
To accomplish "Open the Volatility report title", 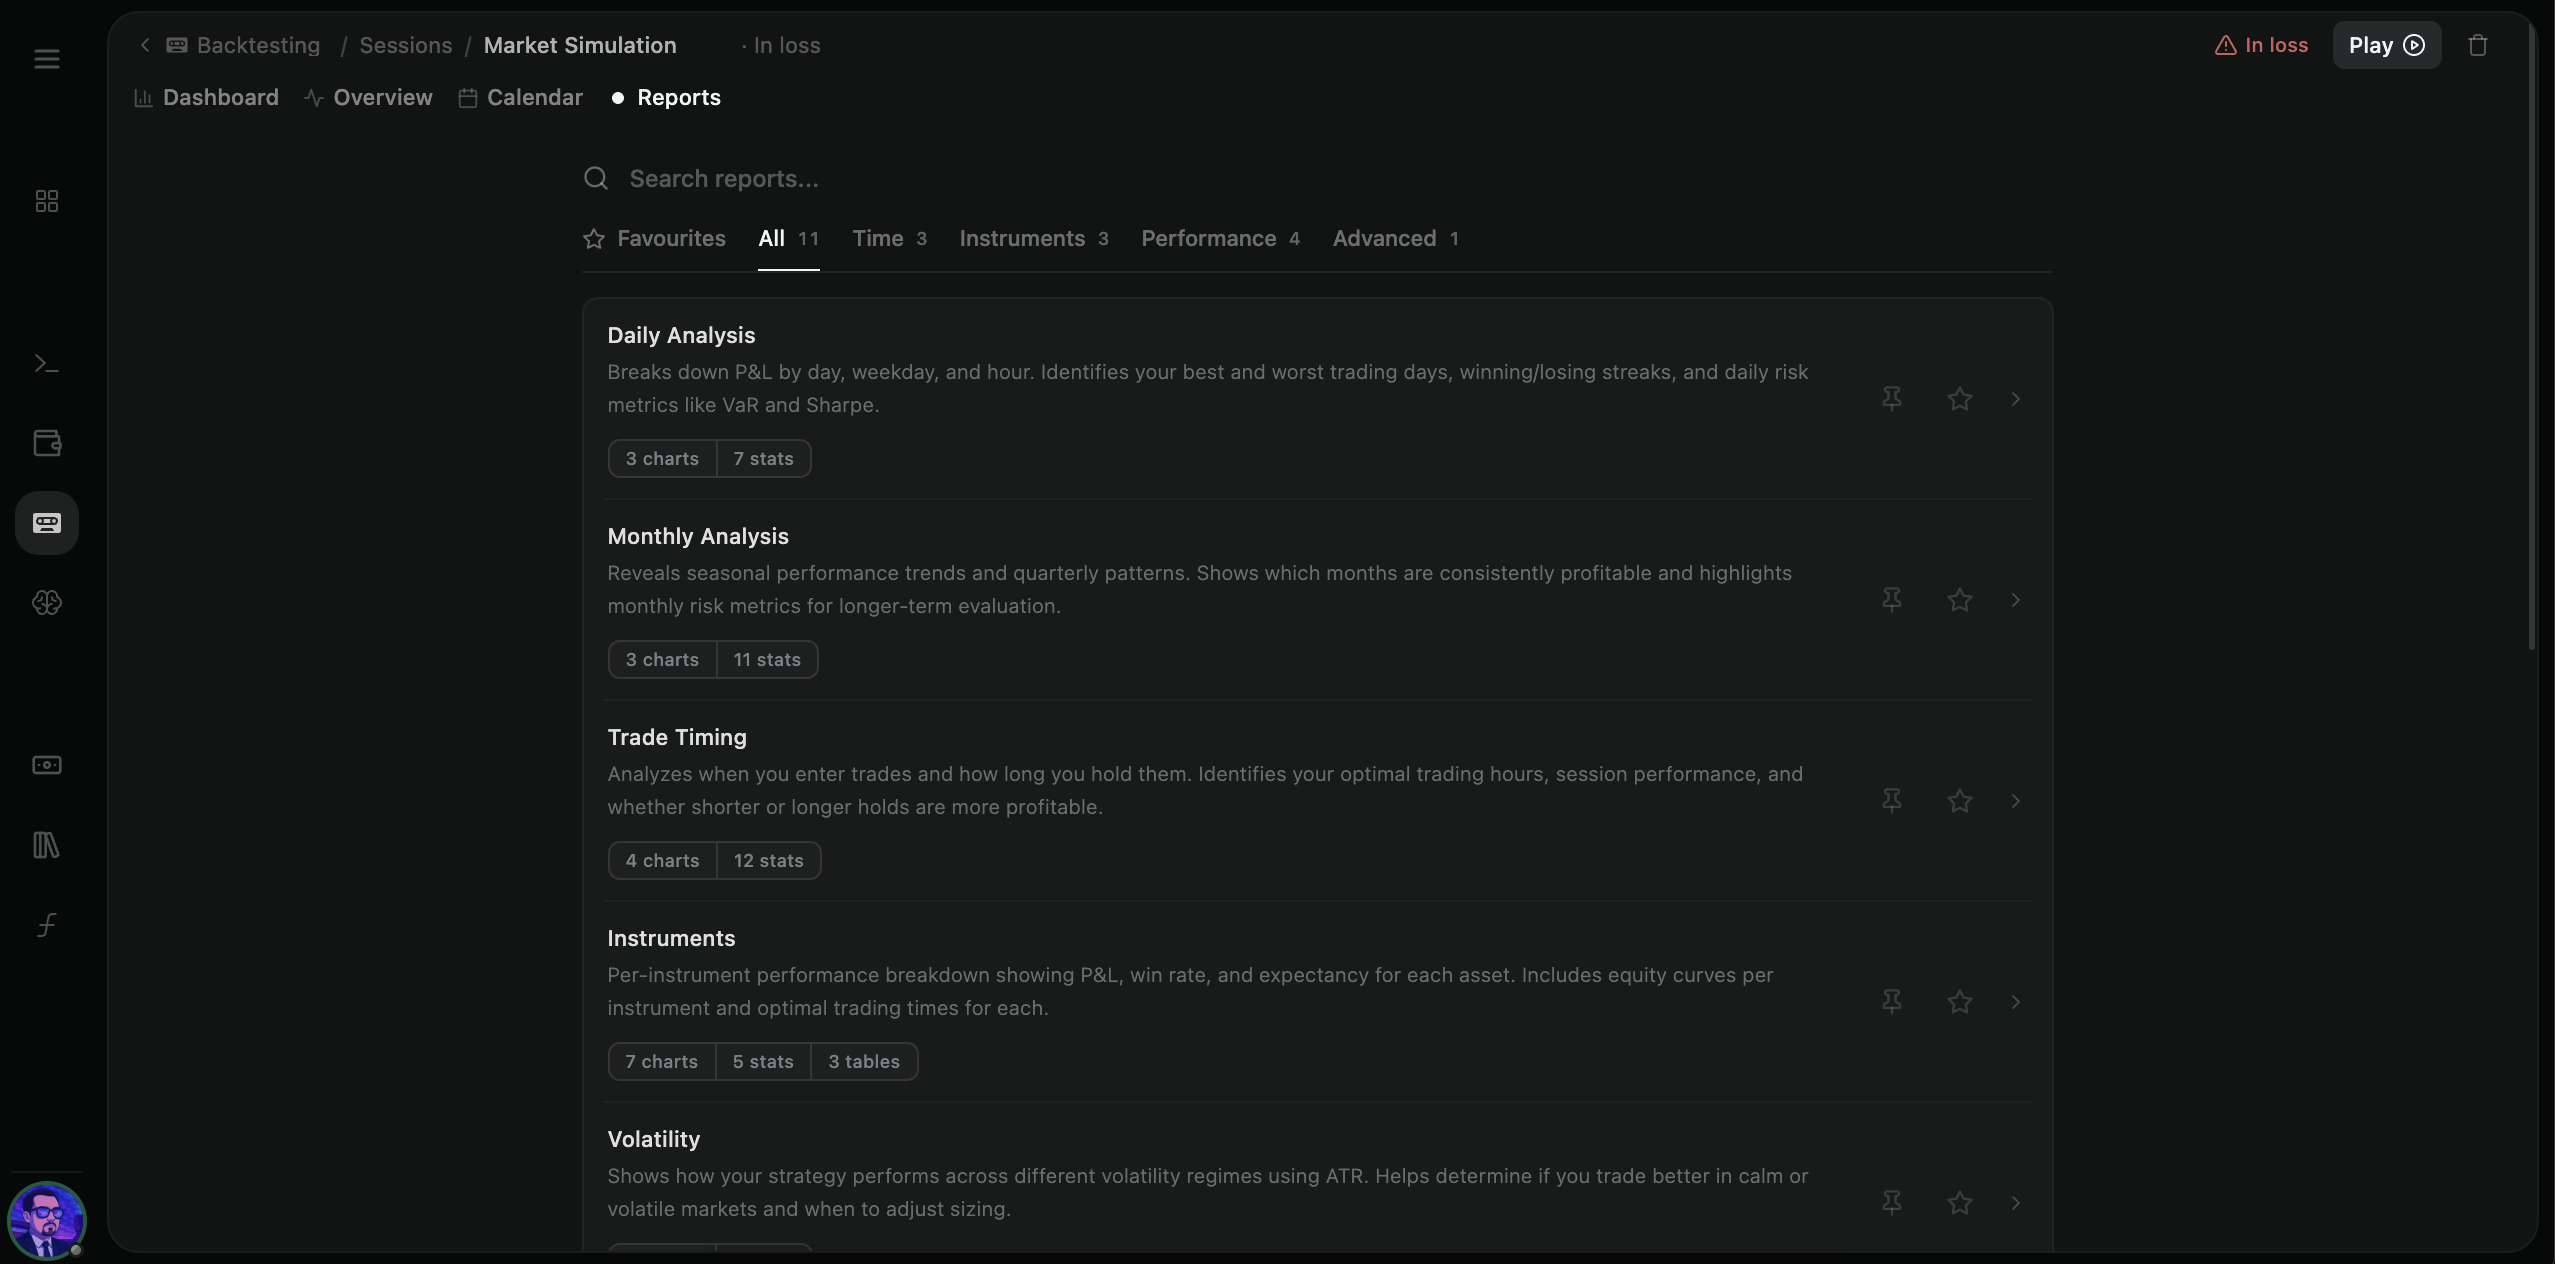I will point(653,1139).
